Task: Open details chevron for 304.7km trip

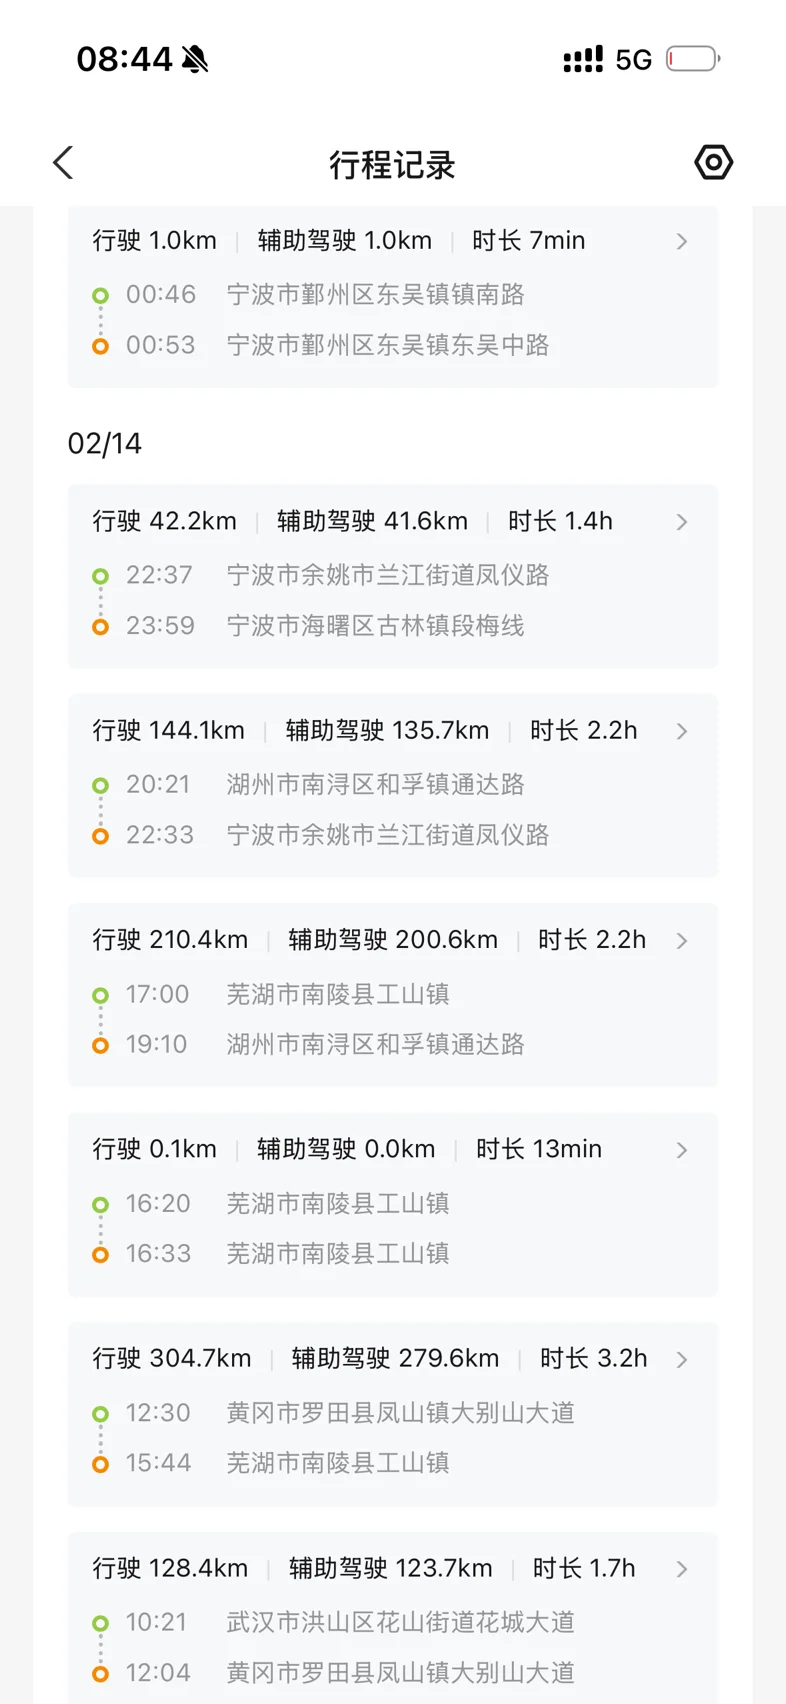Action: click(x=682, y=1360)
